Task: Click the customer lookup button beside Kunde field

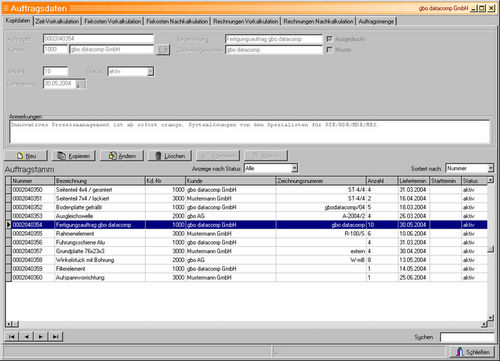Action: (163, 50)
